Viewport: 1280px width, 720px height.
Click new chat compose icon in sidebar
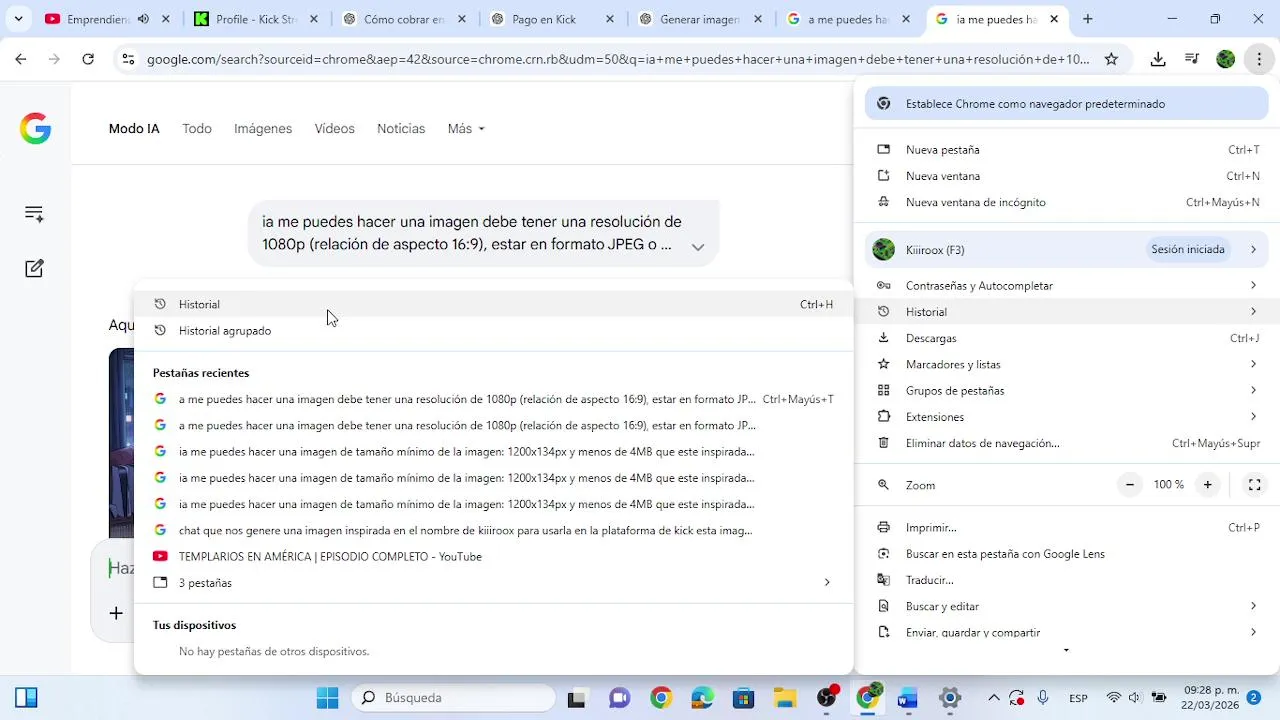34,268
